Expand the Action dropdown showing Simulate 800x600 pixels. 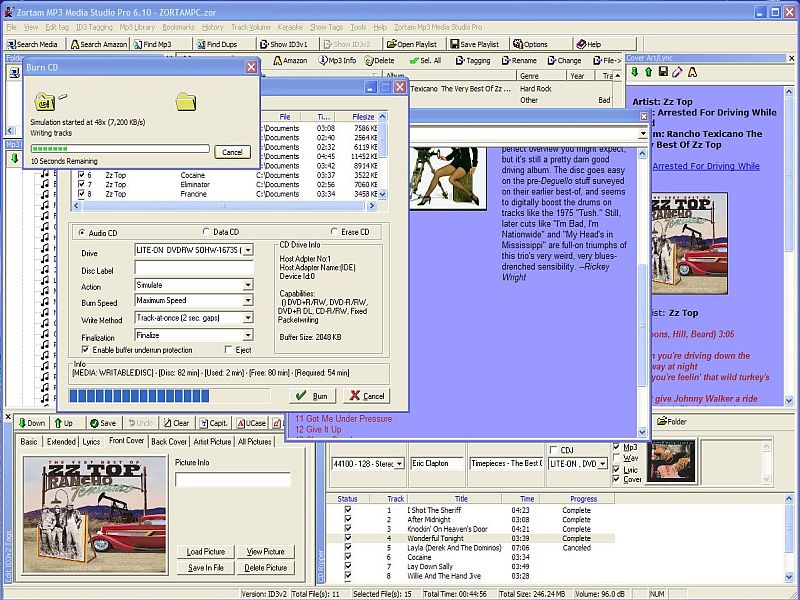tap(248, 285)
